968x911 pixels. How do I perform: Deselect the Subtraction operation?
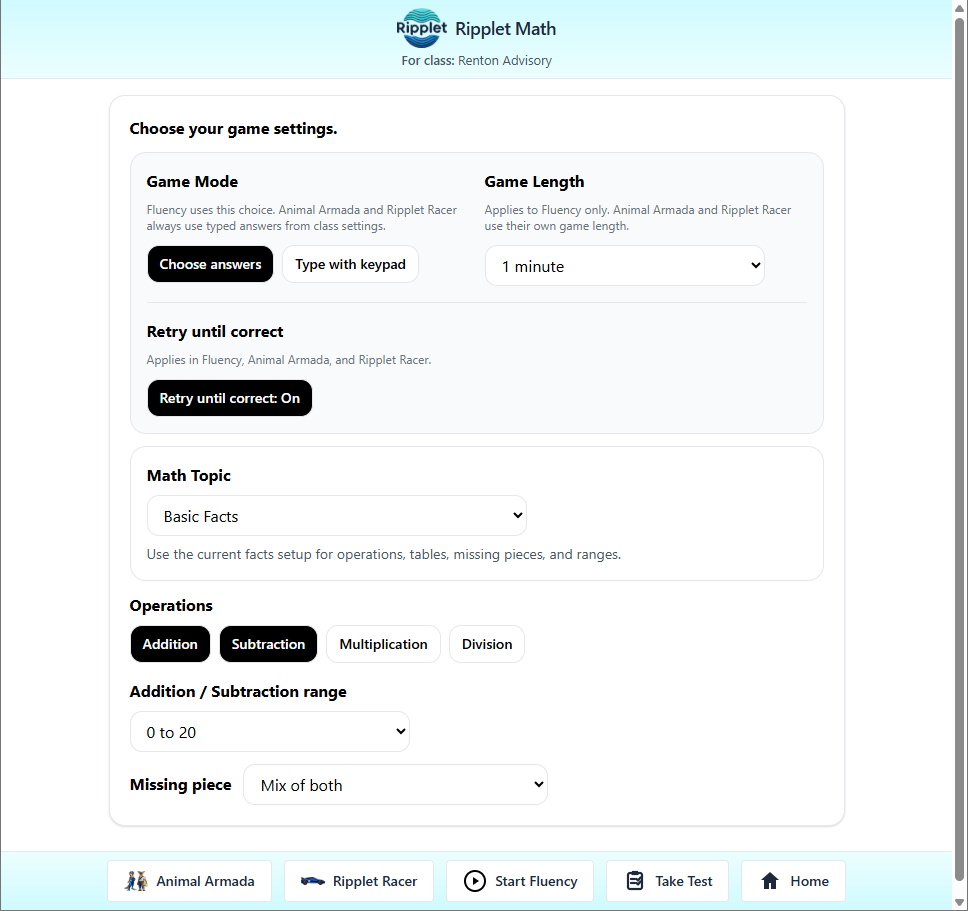pyautogui.click(x=268, y=644)
